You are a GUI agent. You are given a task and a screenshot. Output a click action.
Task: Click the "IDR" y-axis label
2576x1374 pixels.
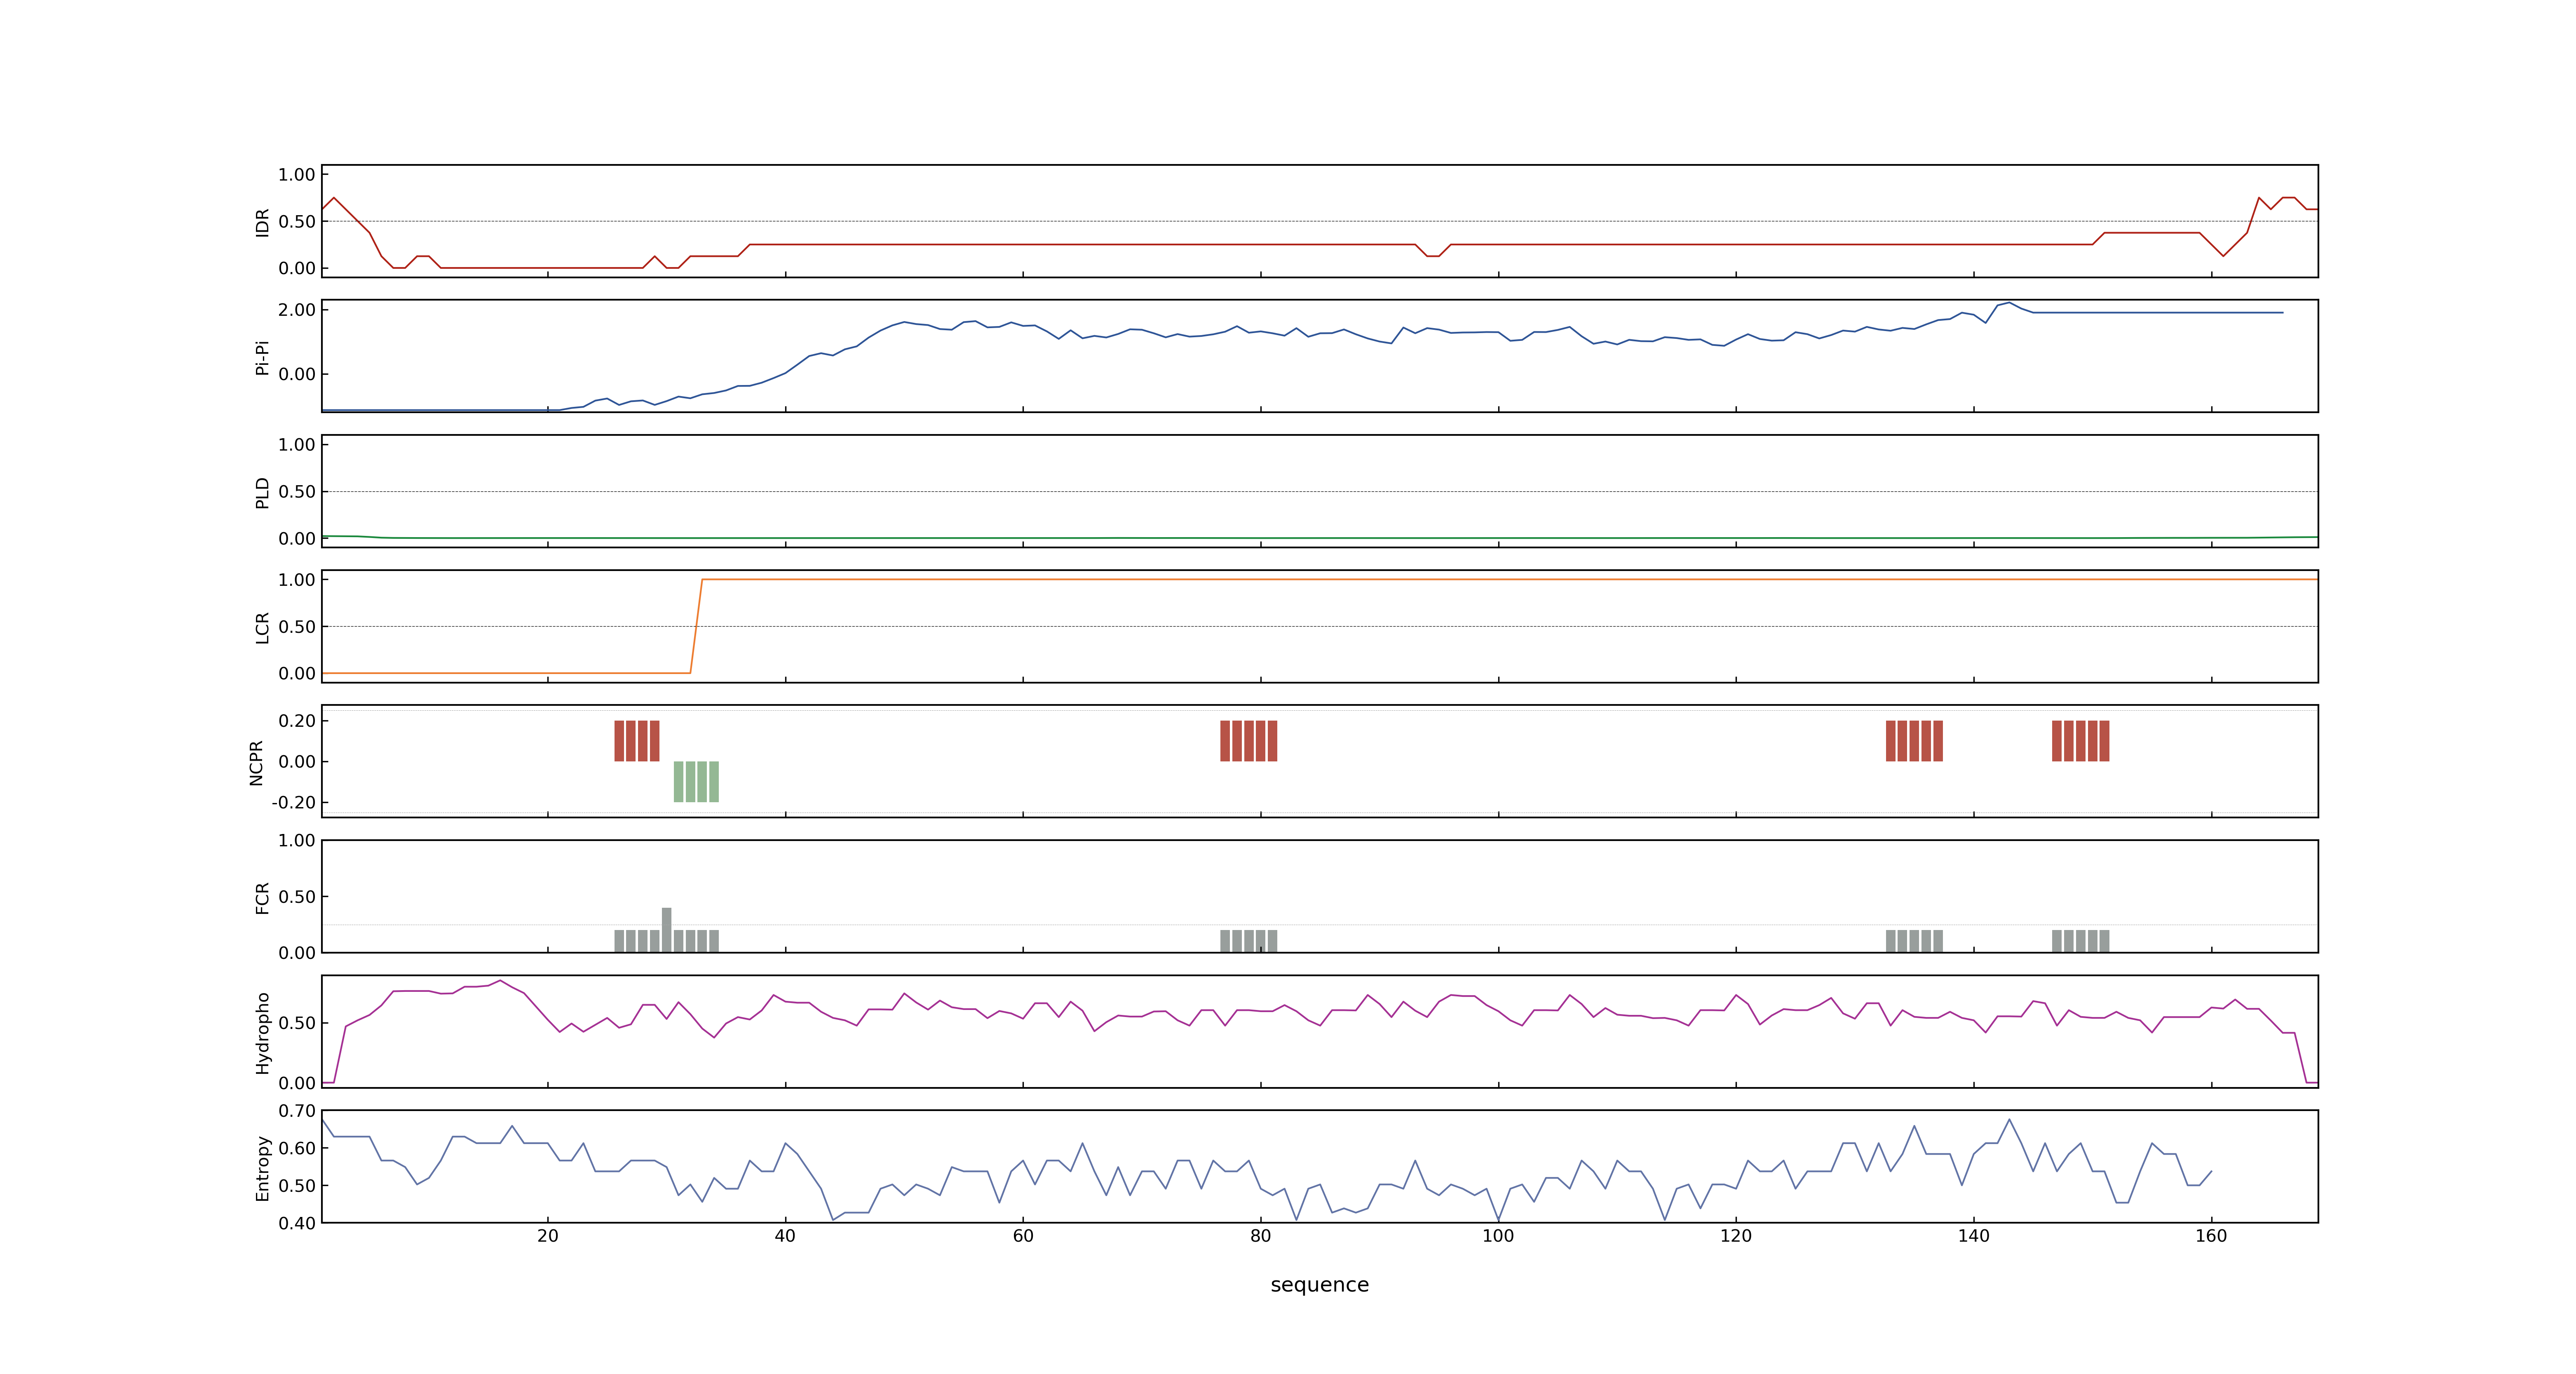[x=263, y=222]
